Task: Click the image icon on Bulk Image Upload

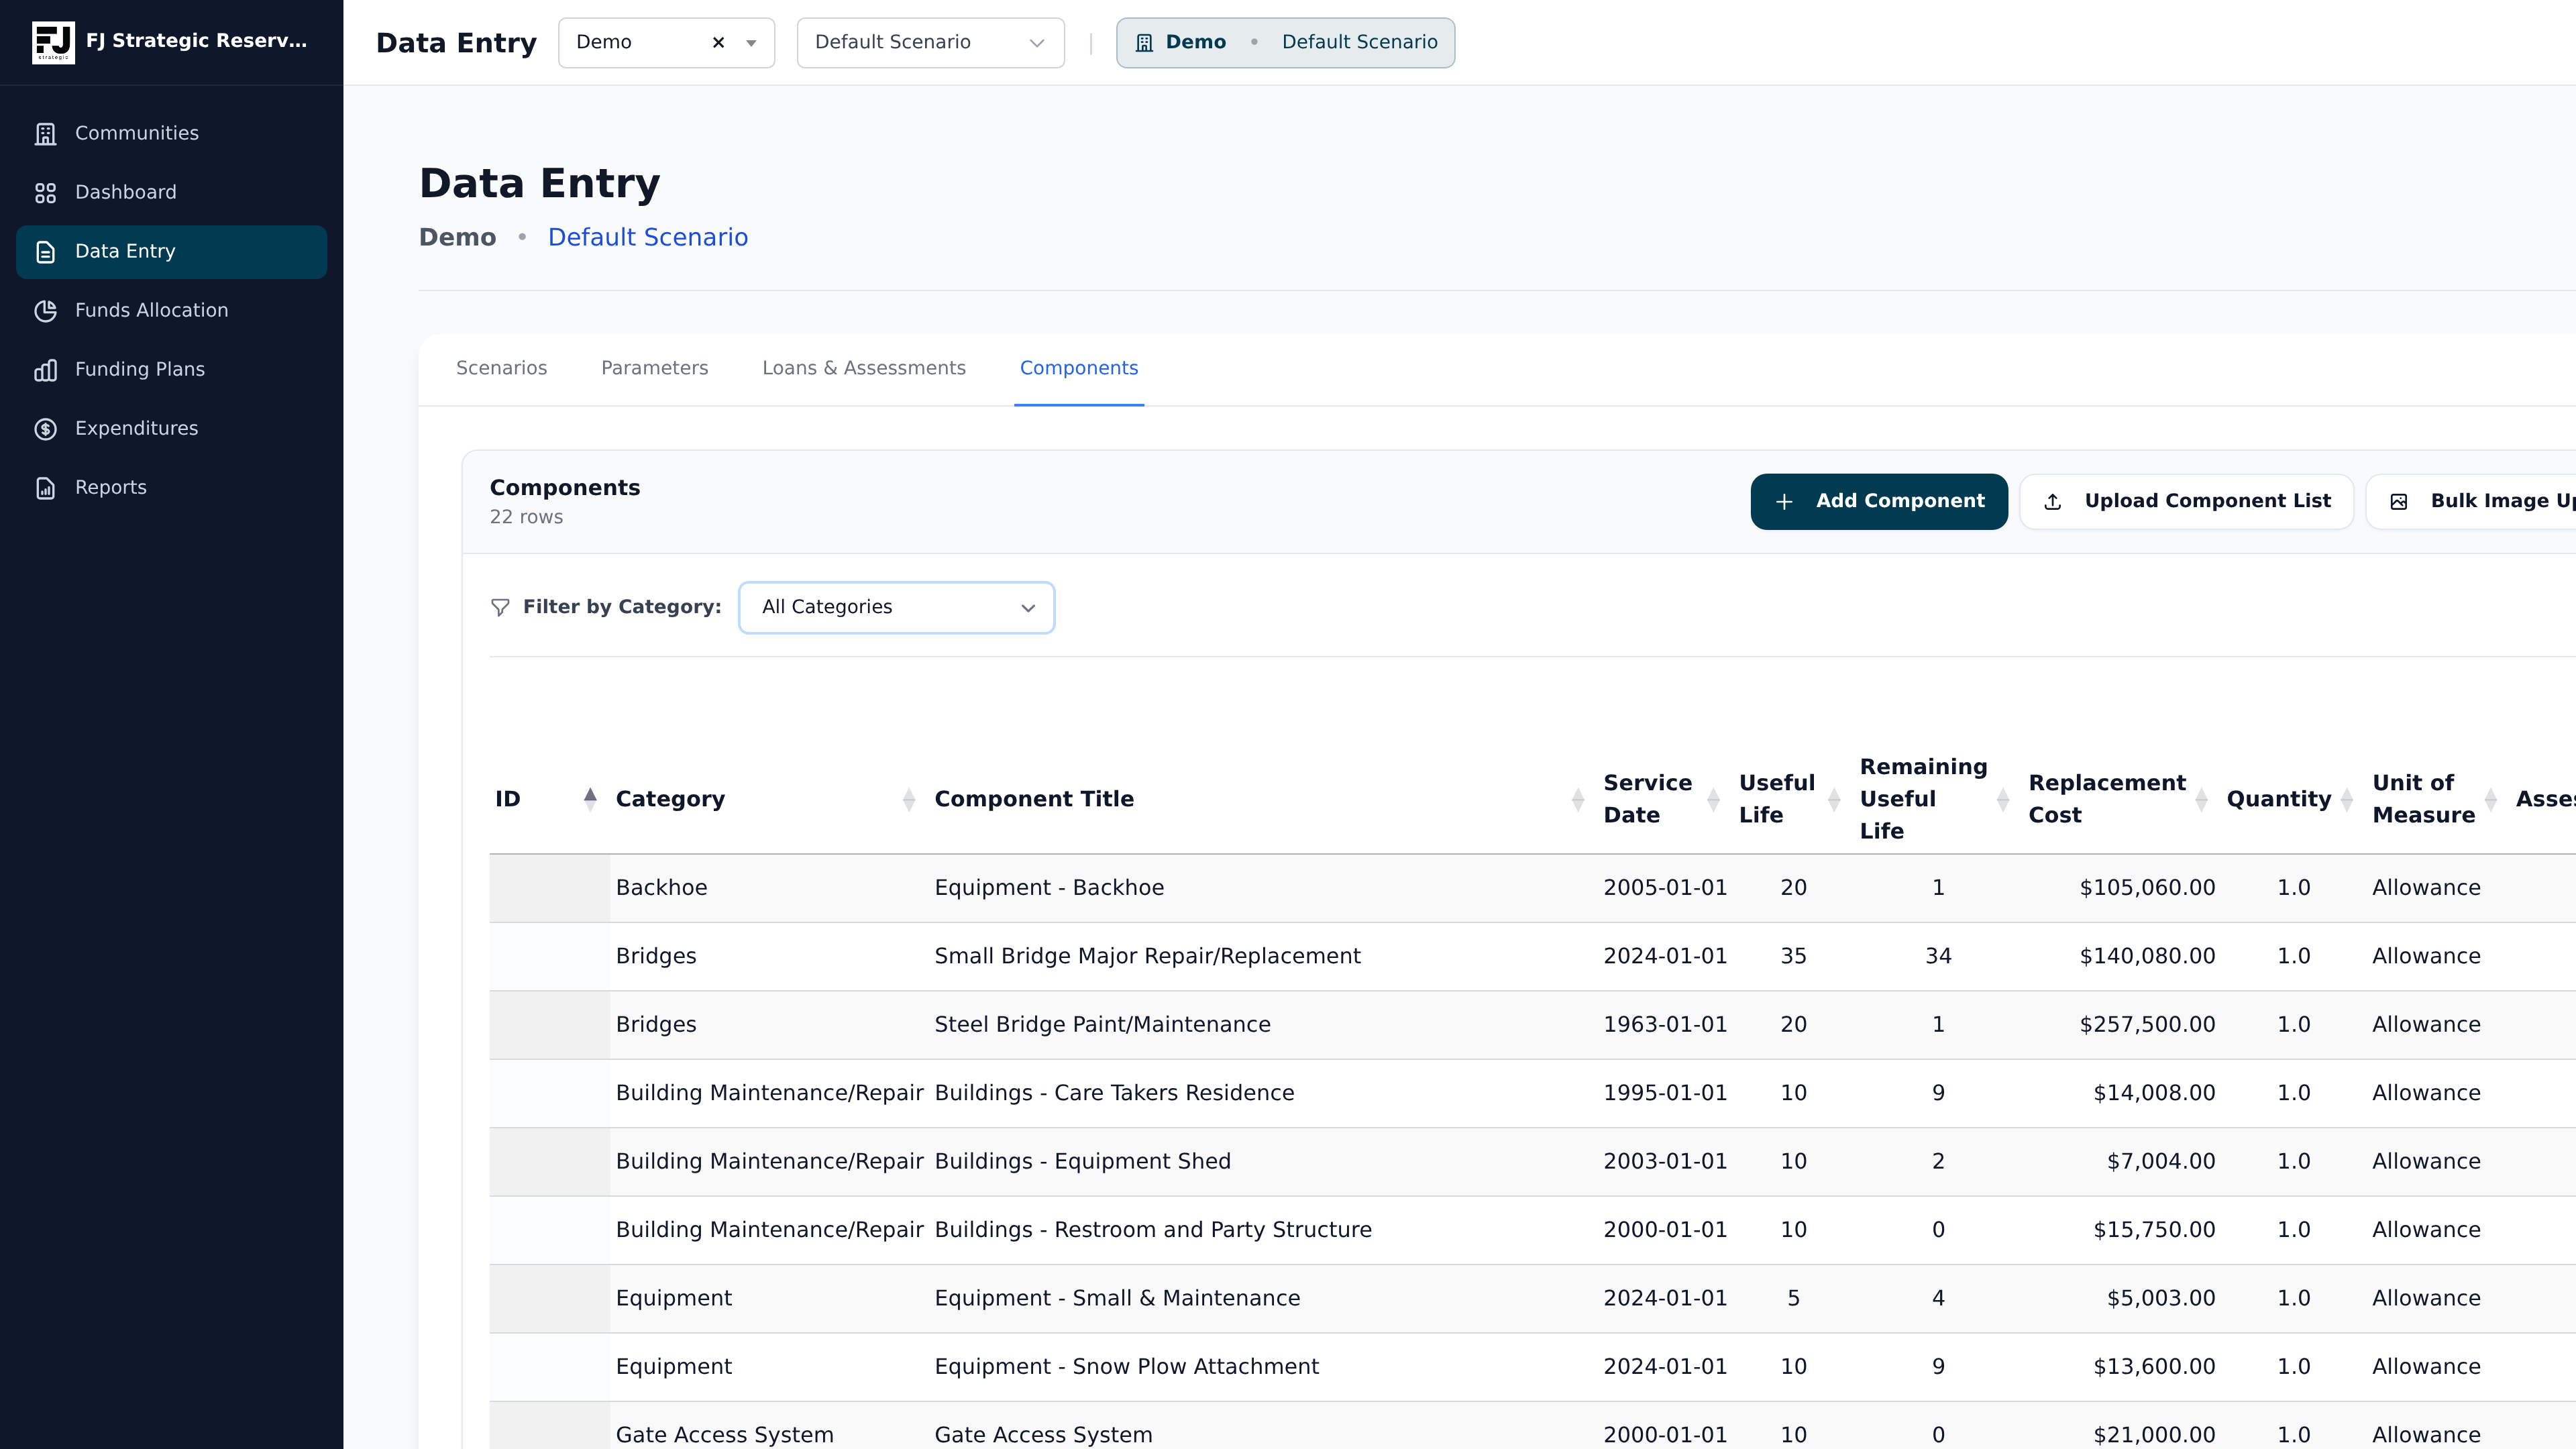Action: 2399,502
